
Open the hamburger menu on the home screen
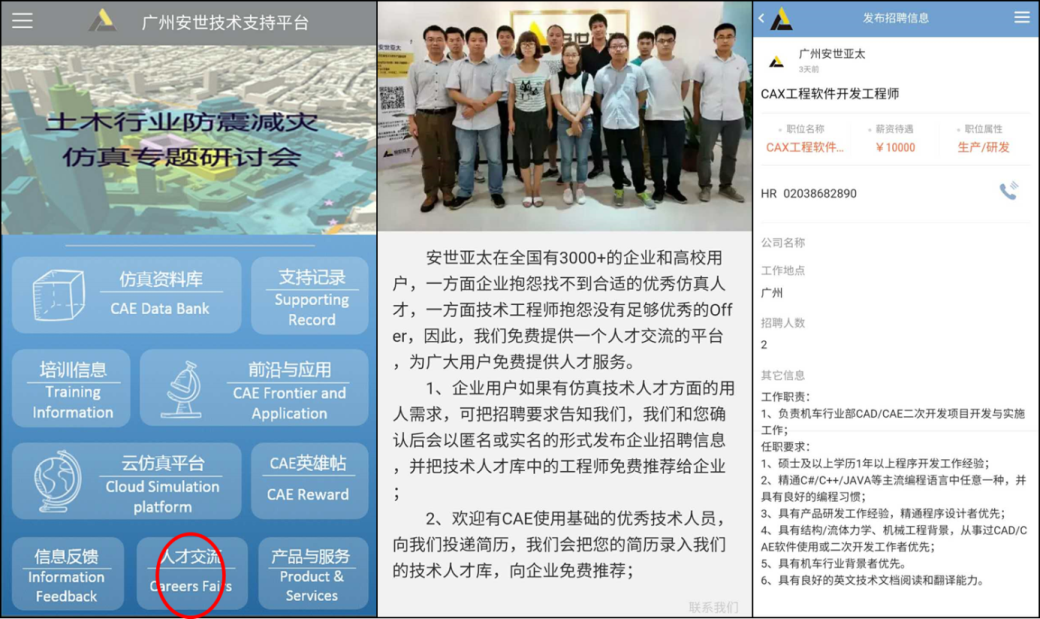pos(22,21)
